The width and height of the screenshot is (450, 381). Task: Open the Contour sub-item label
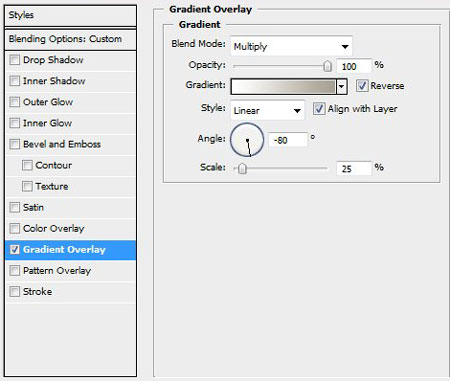54,165
